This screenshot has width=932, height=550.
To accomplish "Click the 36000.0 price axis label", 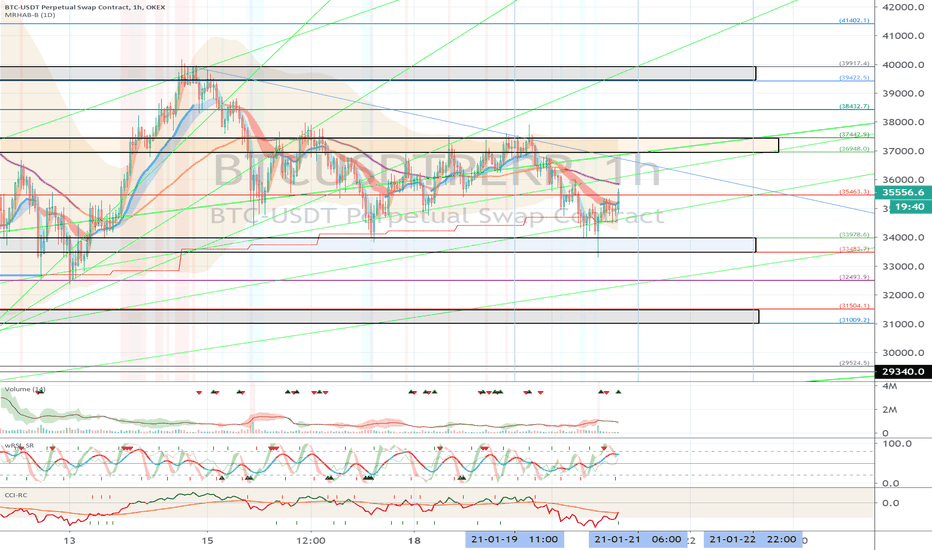I will tap(903, 180).
